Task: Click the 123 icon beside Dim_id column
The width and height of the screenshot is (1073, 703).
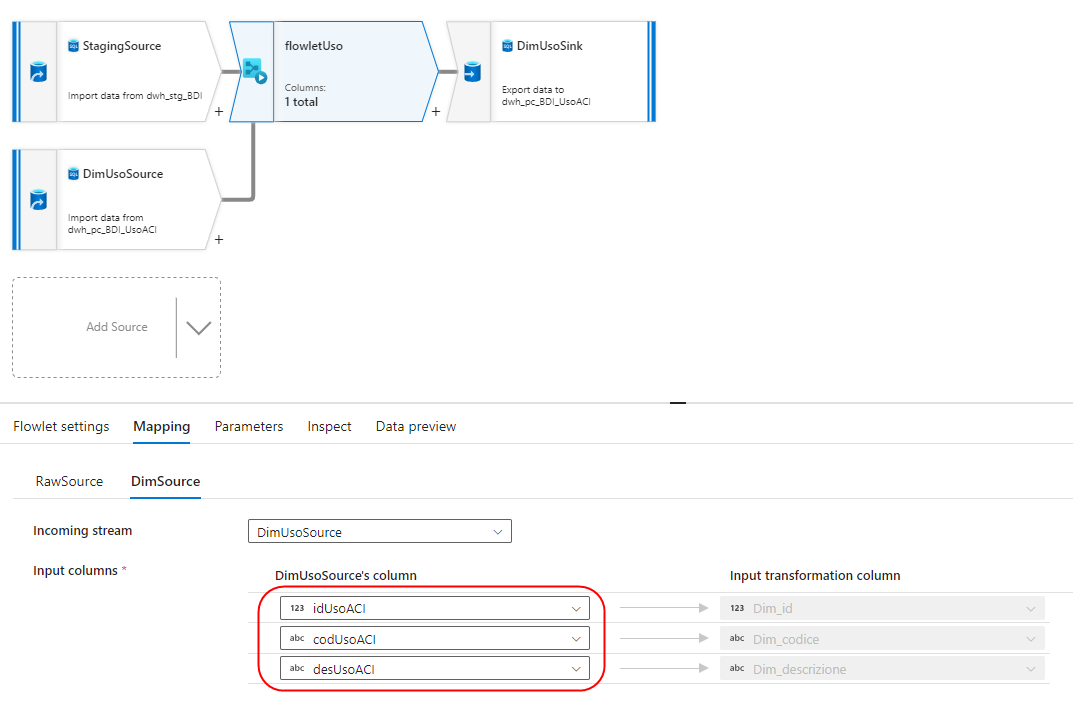Action: tap(737, 607)
